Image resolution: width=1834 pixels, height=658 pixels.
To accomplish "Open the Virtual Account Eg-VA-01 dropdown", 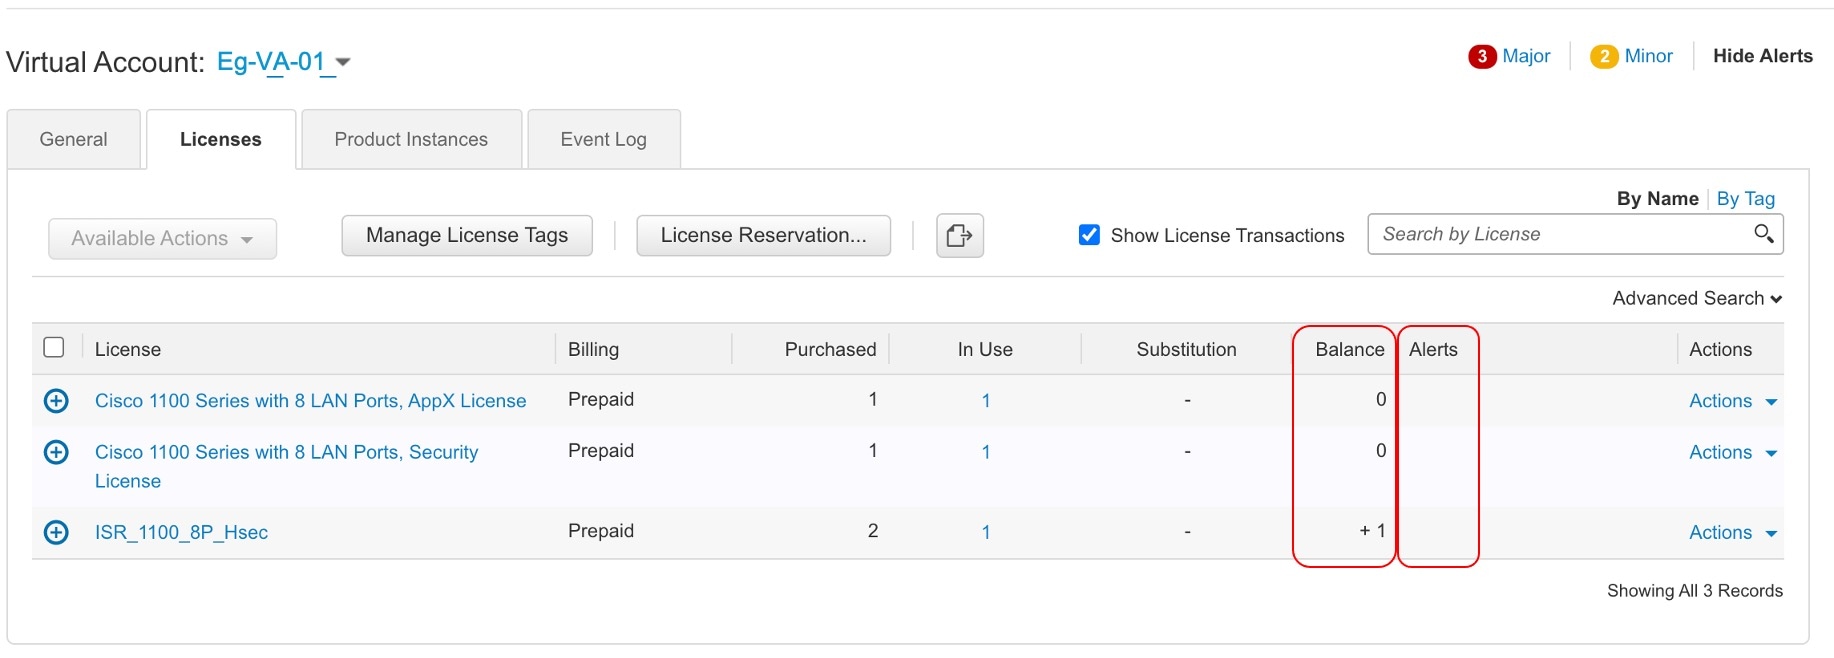I will 284,62.
